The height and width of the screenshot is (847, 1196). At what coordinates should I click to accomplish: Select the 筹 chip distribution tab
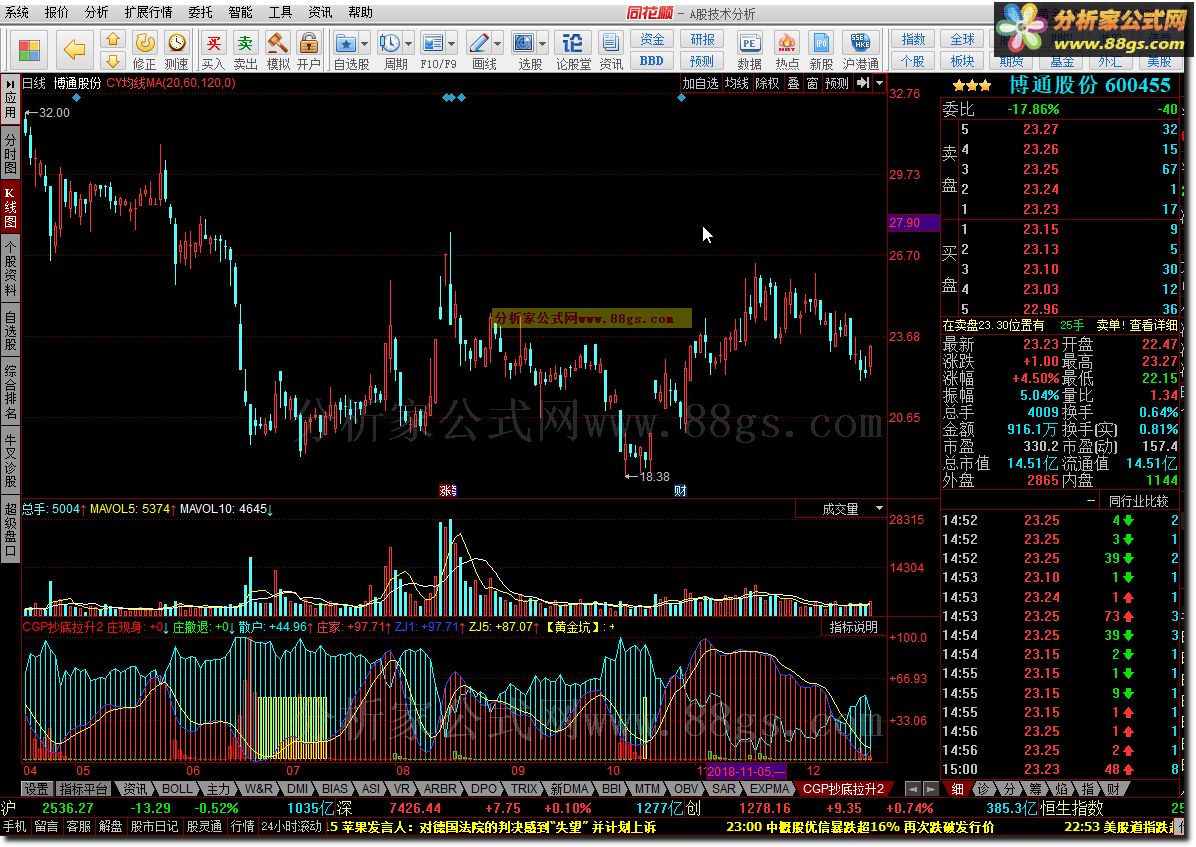1035,789
